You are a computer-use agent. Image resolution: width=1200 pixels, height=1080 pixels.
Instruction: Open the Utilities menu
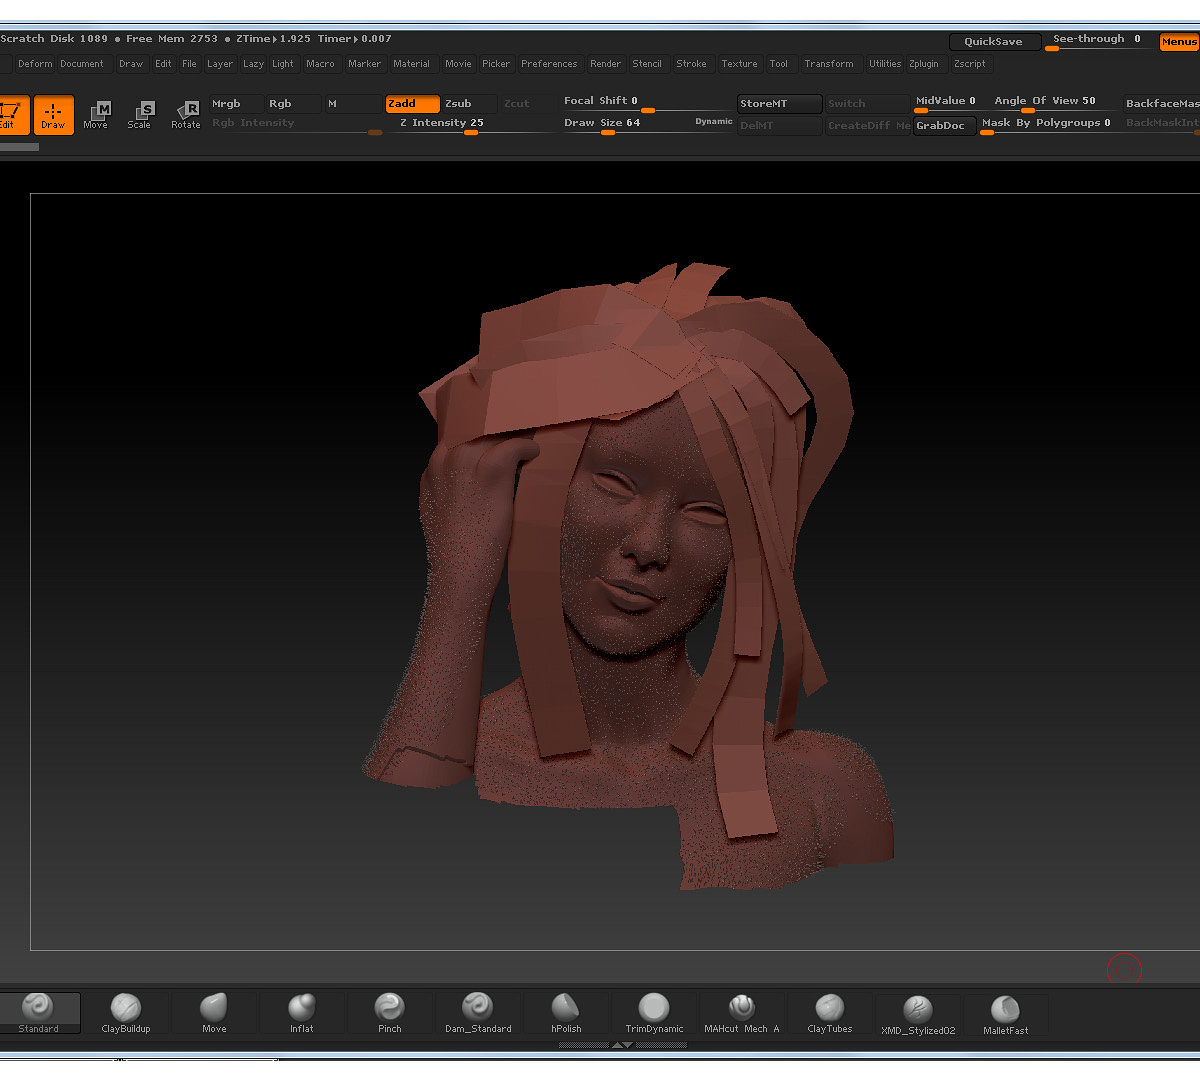pyautogui.click(x=885, y=64)
